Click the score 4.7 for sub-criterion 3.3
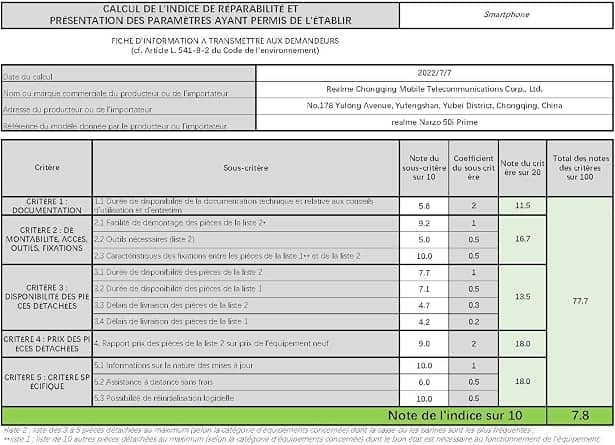615x445 pixels. click(x=424, y=305)
